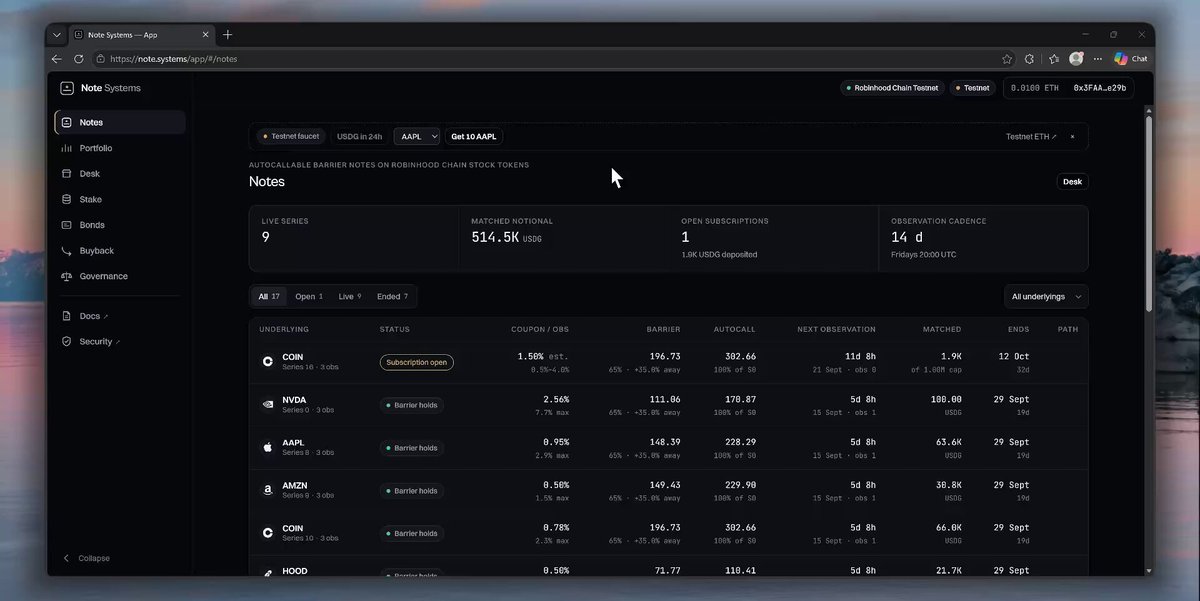Follow the Testnet ETH link

pos(1031,136)
